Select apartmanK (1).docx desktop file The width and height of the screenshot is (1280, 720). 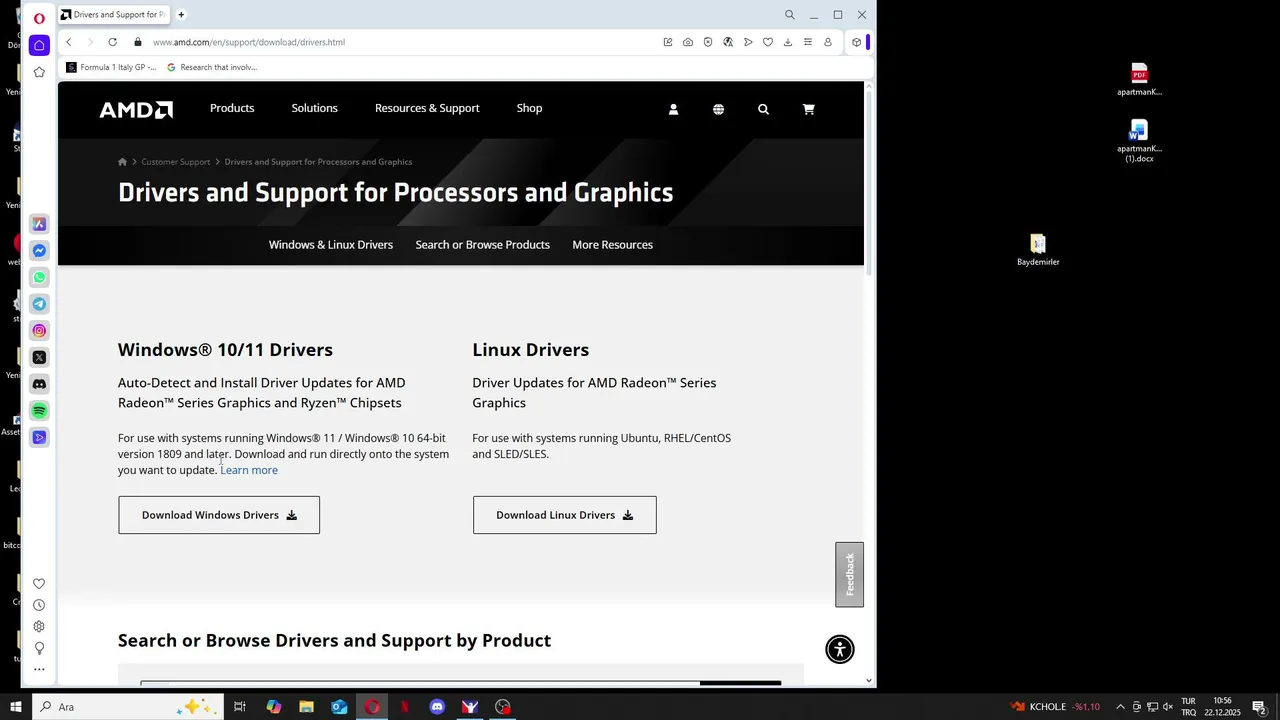point(1139,141)
